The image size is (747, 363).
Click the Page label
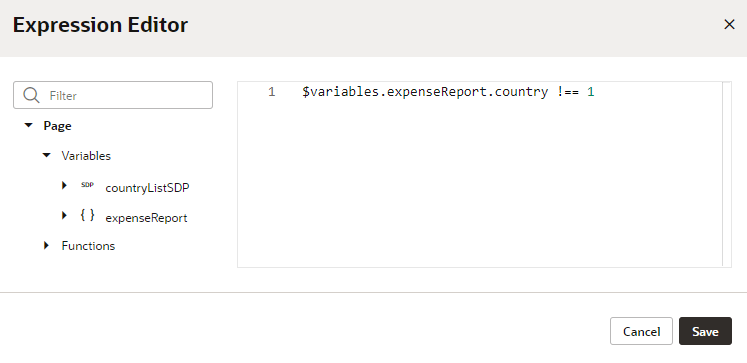click(57, 126)
